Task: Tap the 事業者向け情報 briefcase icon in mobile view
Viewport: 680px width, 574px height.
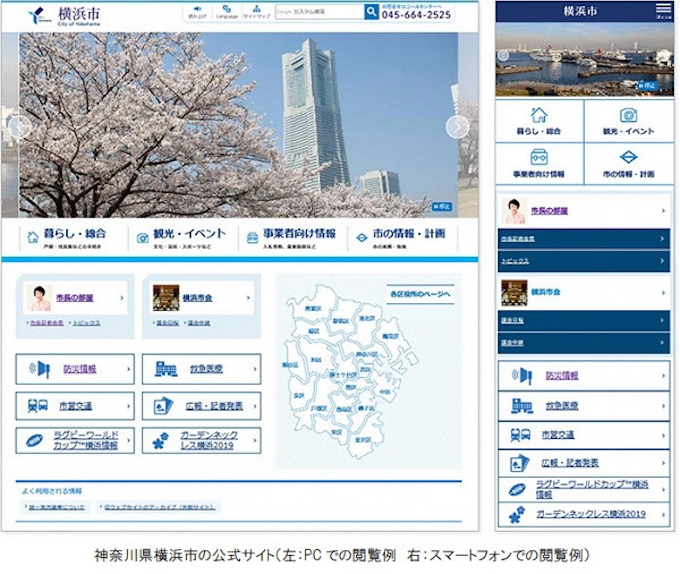Action: [x=539, y=163]
